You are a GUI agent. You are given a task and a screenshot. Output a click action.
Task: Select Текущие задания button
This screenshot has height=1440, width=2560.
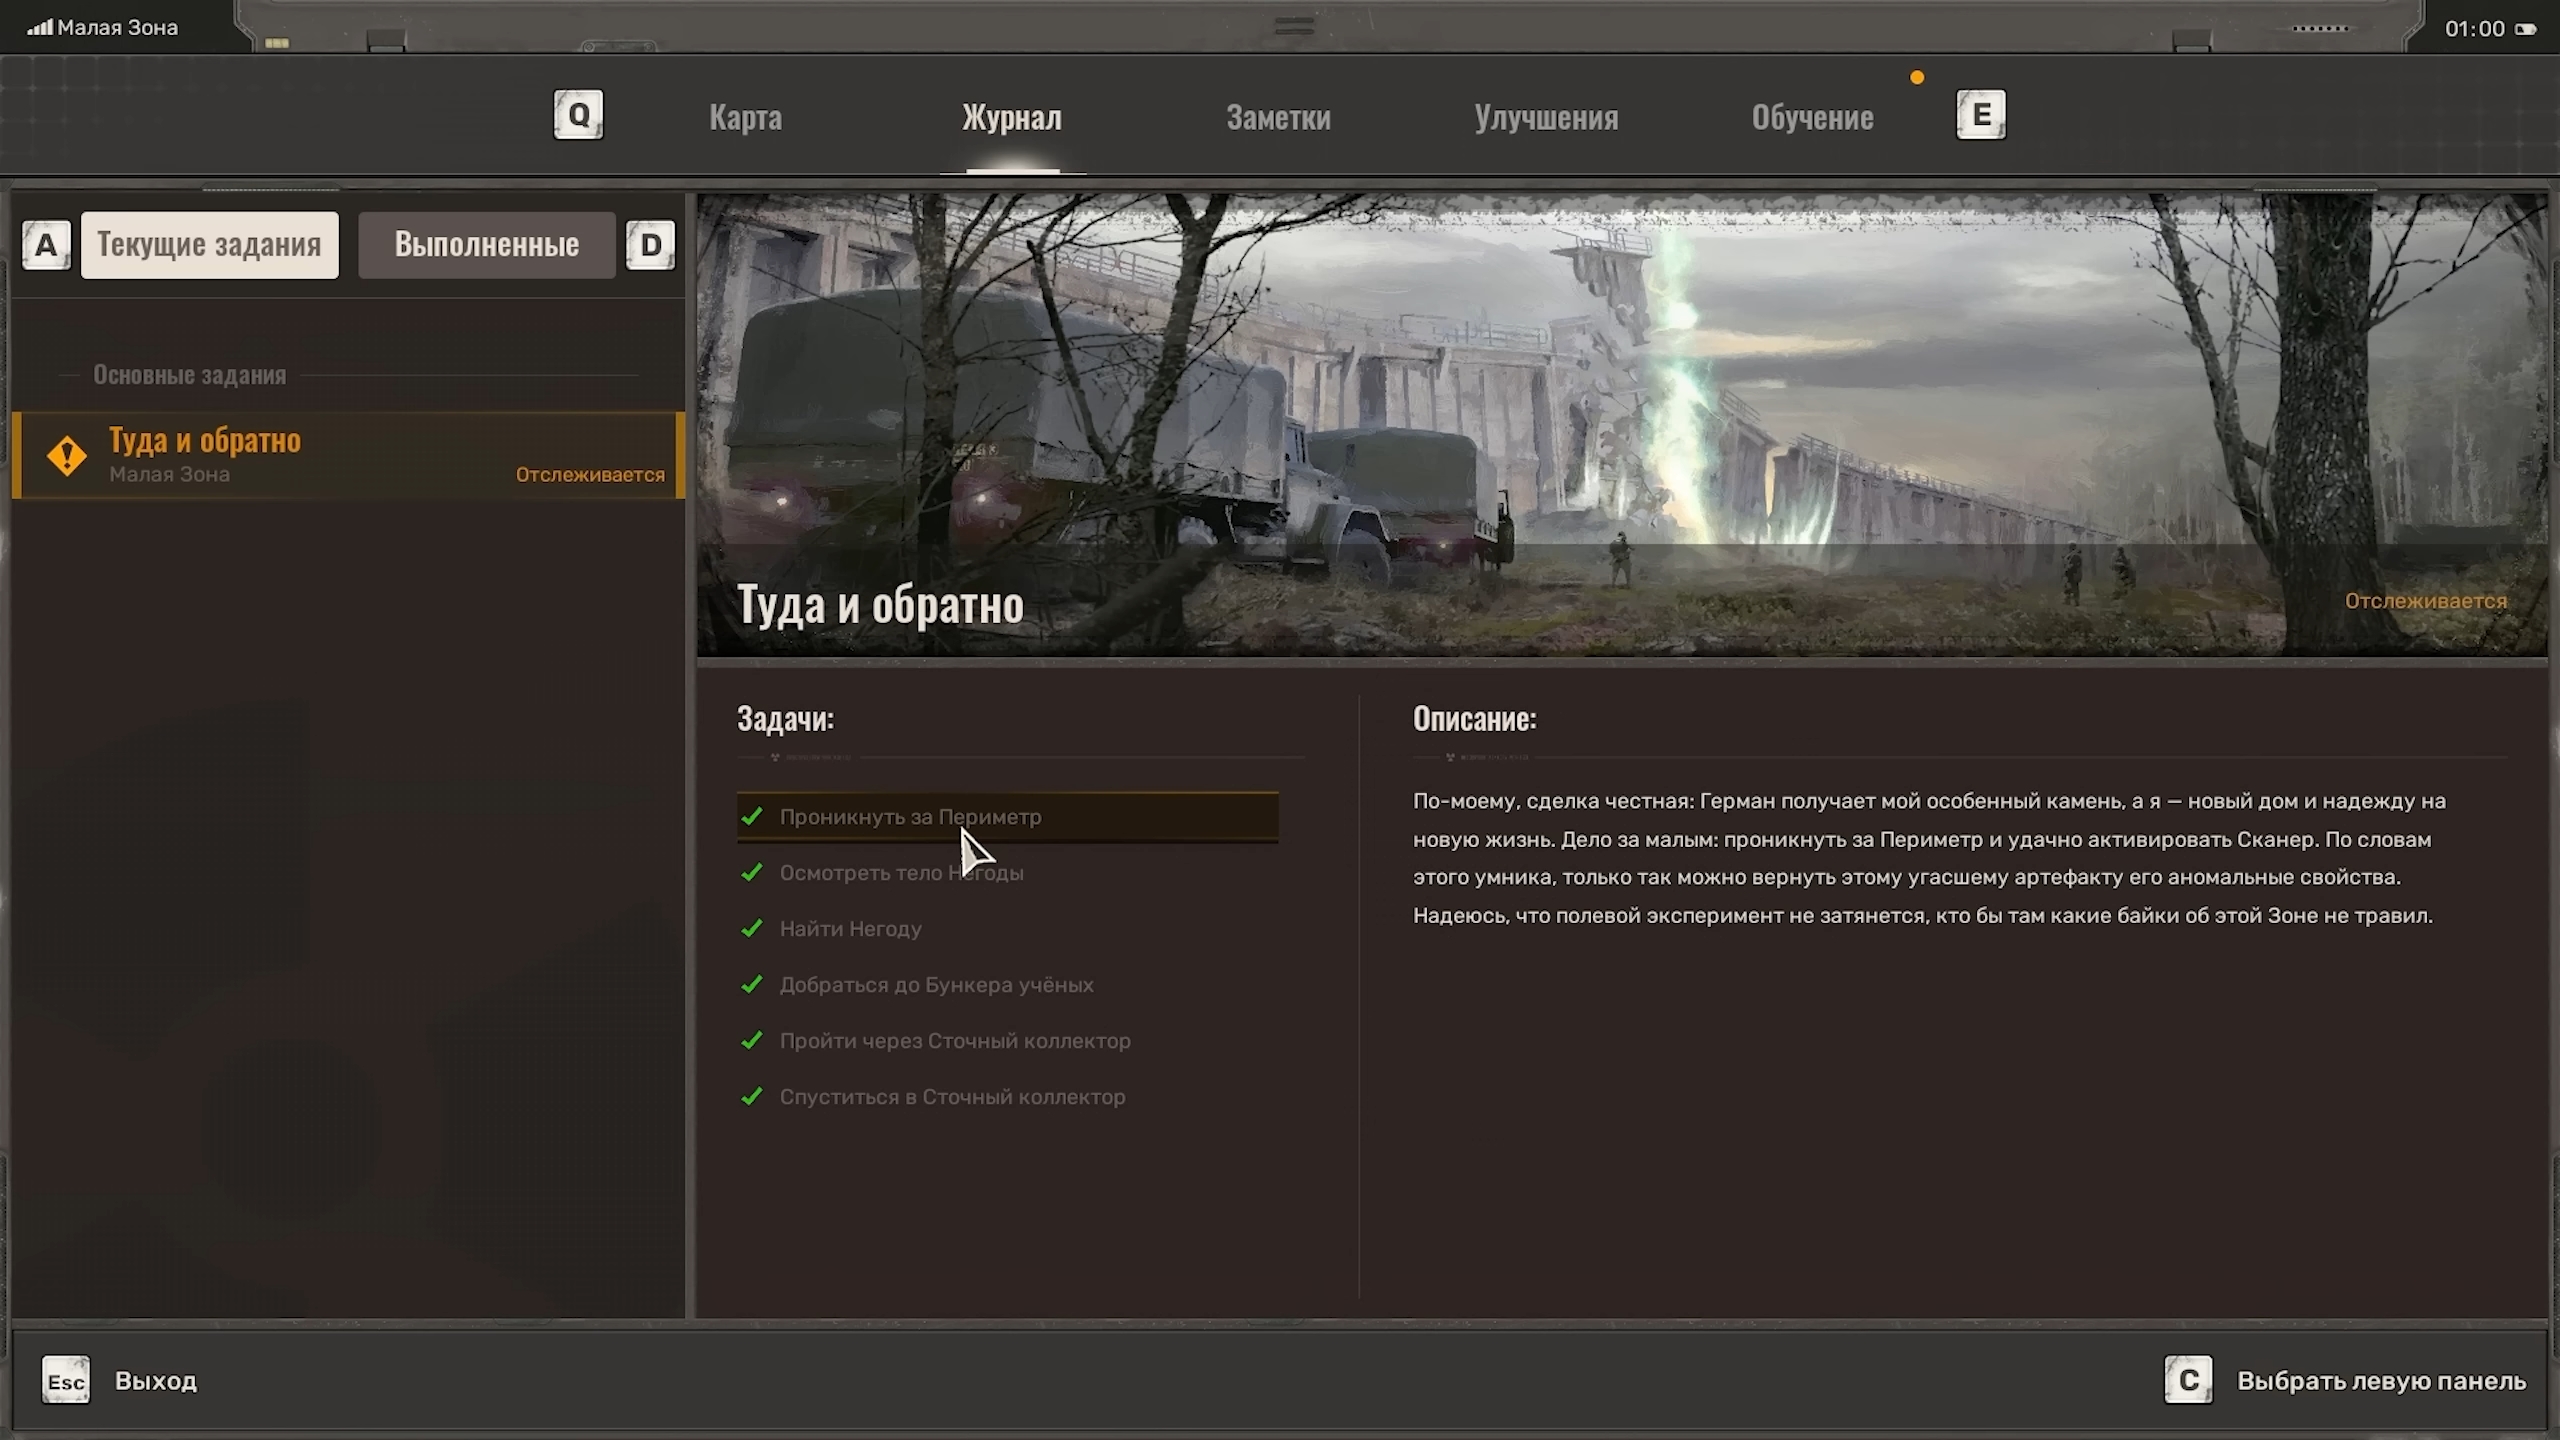tap(209, 245)
